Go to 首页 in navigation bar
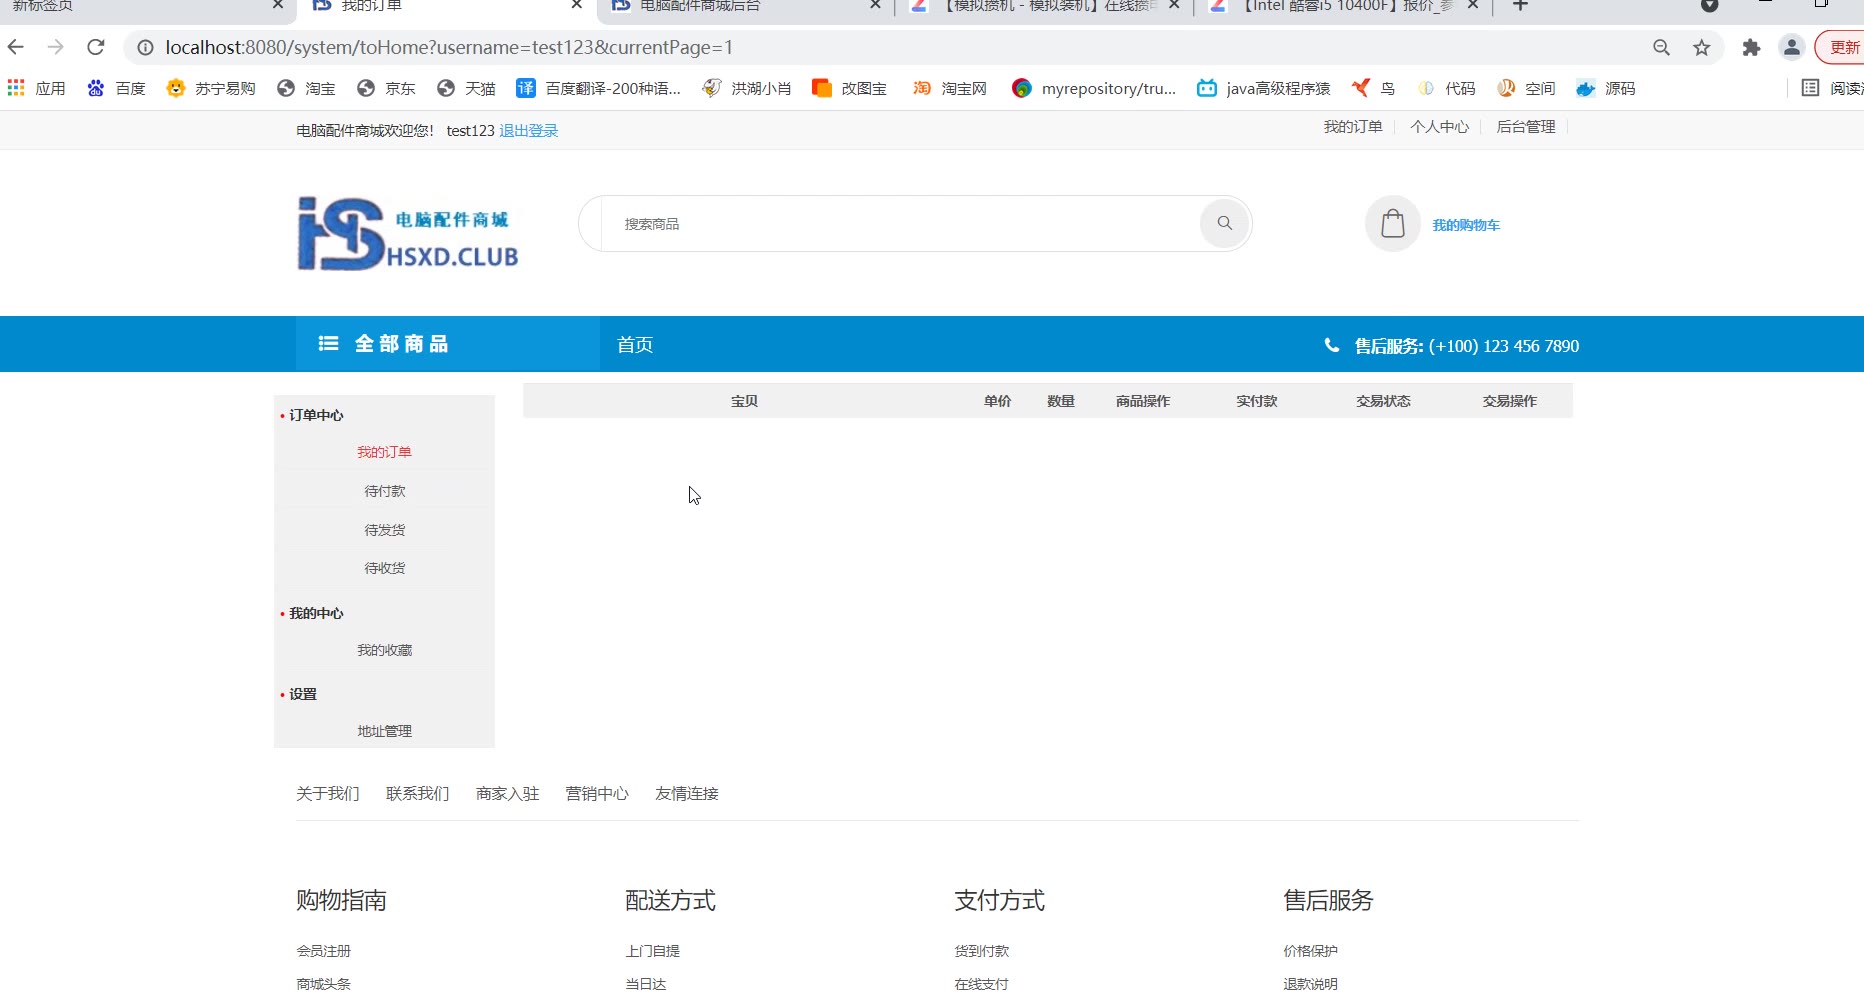The image size is (1864, 996). coord(635,345)
